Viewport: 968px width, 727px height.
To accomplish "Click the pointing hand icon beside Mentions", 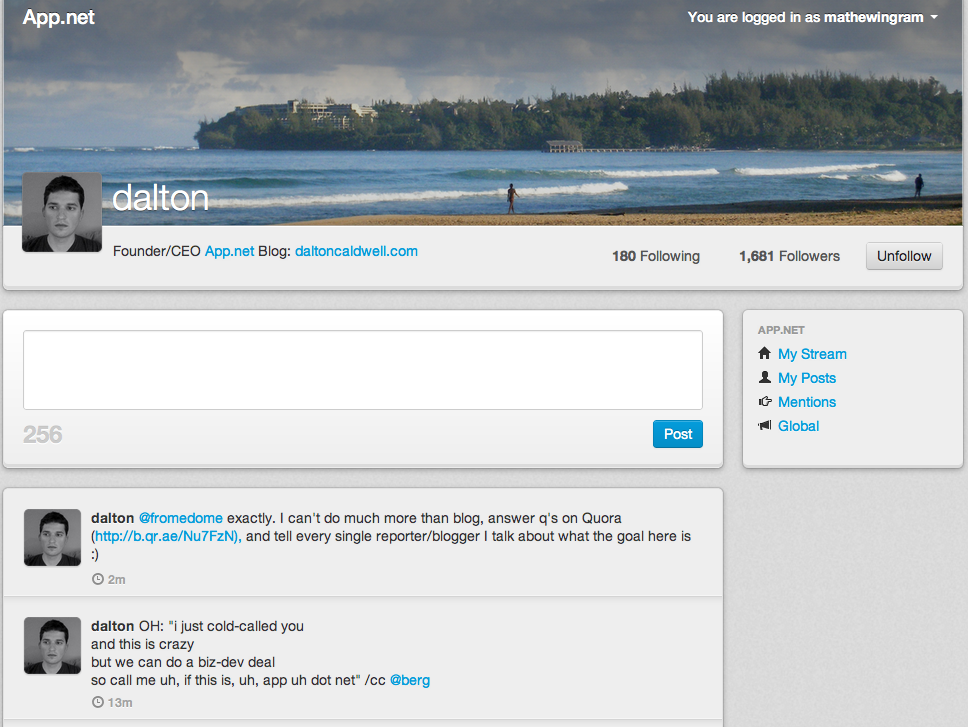I will click(765, 401).
